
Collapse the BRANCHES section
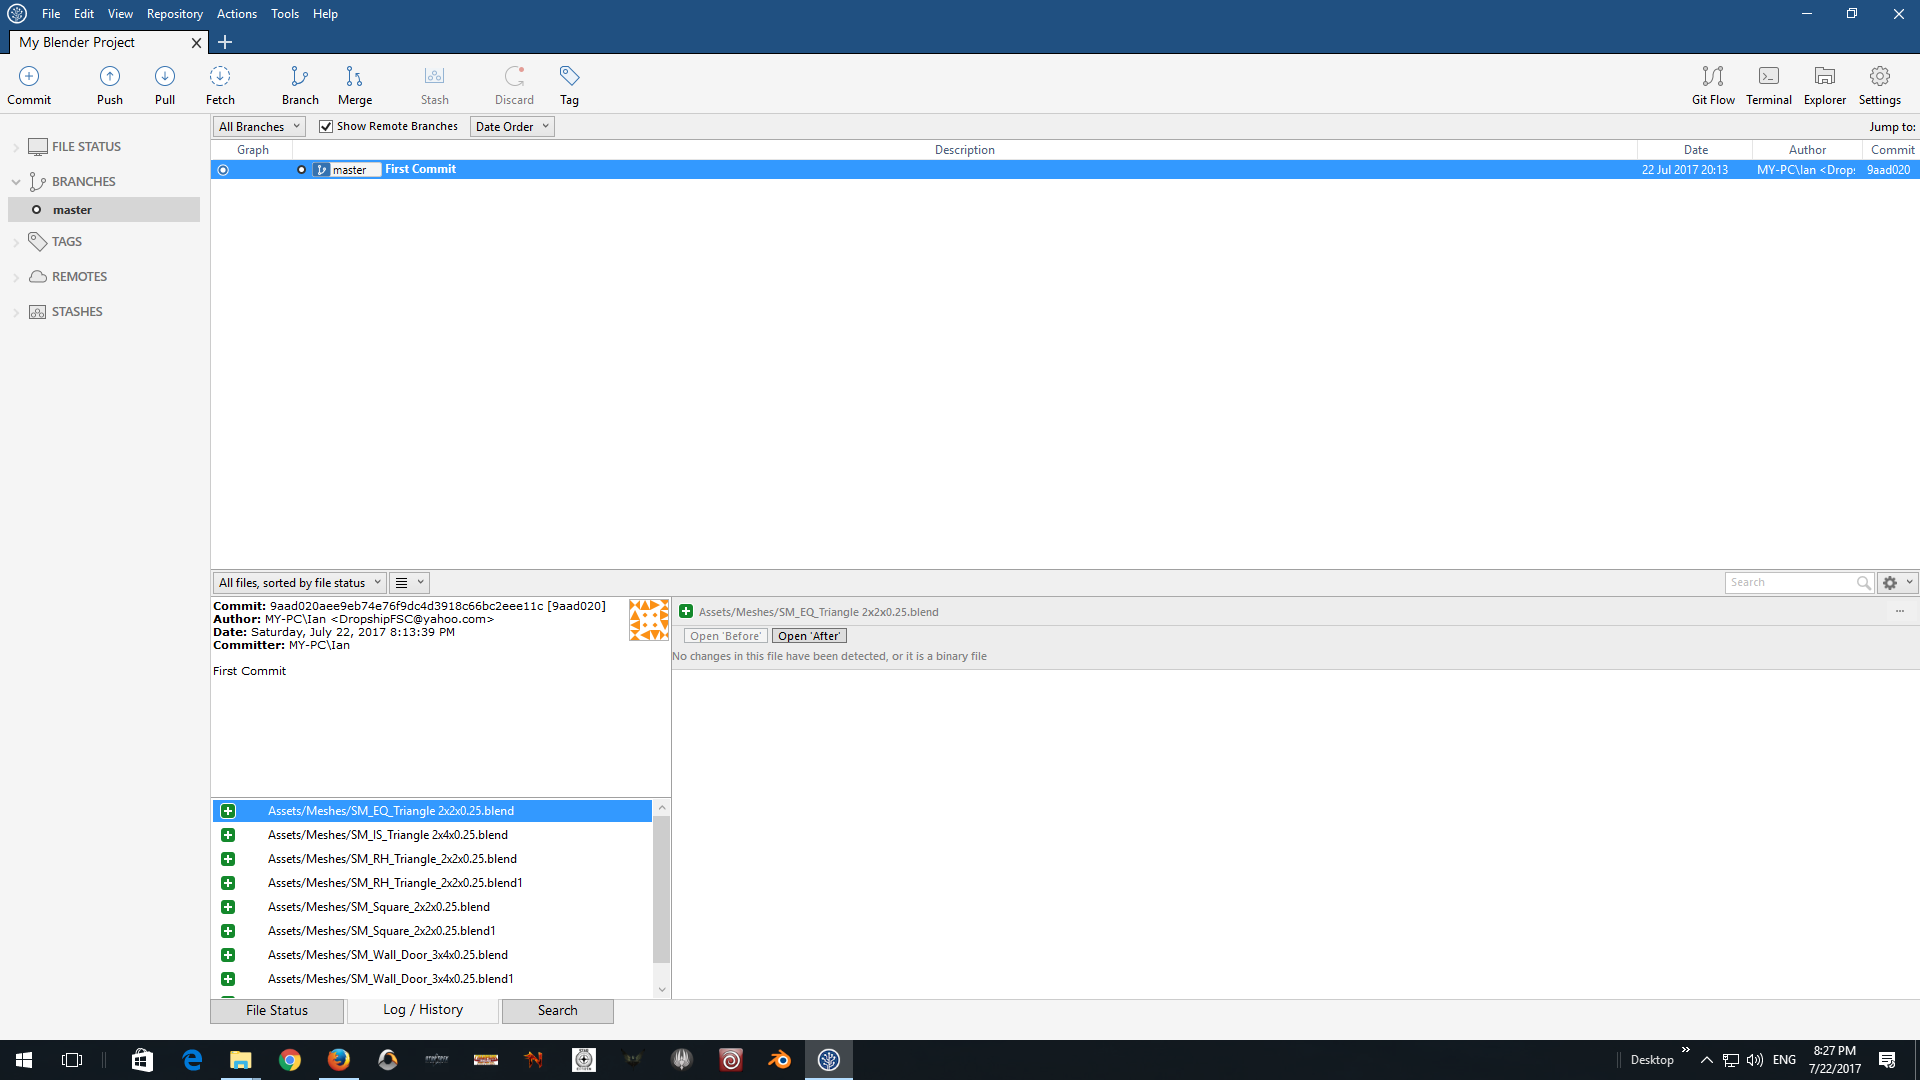coord(16,181)
